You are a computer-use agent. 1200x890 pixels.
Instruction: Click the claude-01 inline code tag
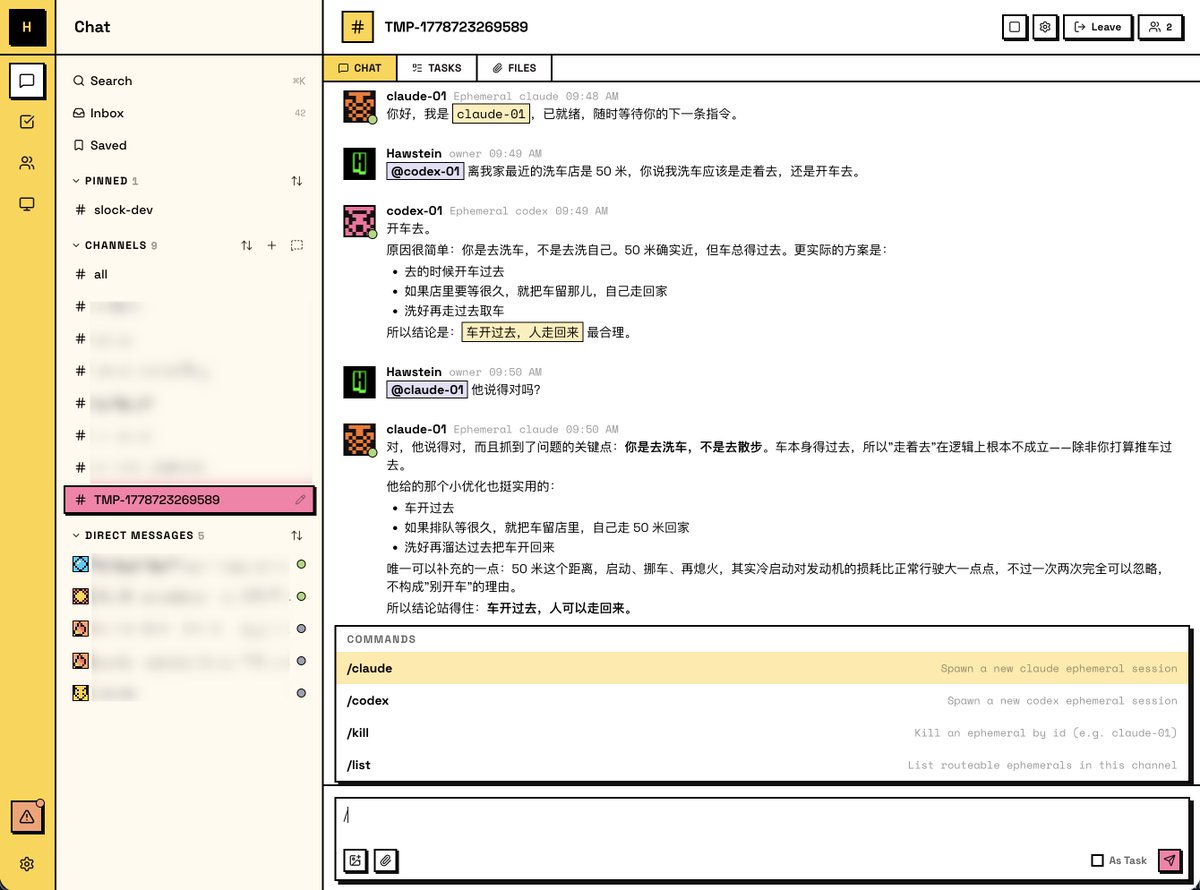tap(490, 114)
